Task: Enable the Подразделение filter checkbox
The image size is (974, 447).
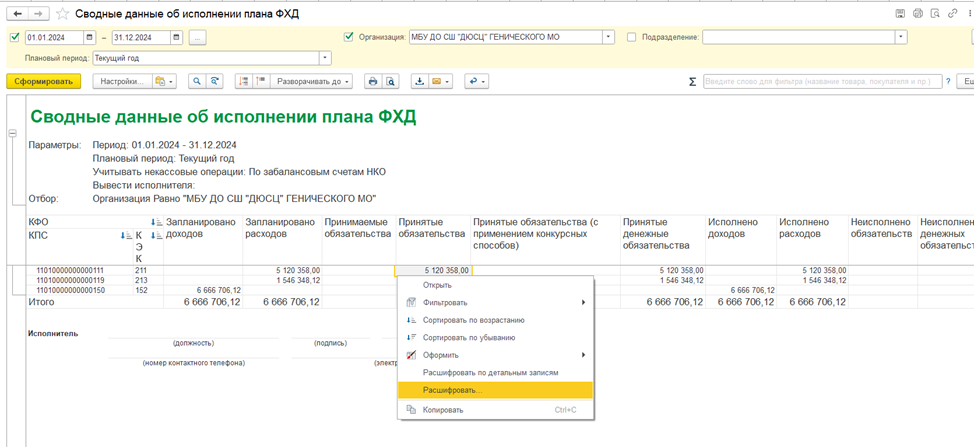Action: click(632, 37)
